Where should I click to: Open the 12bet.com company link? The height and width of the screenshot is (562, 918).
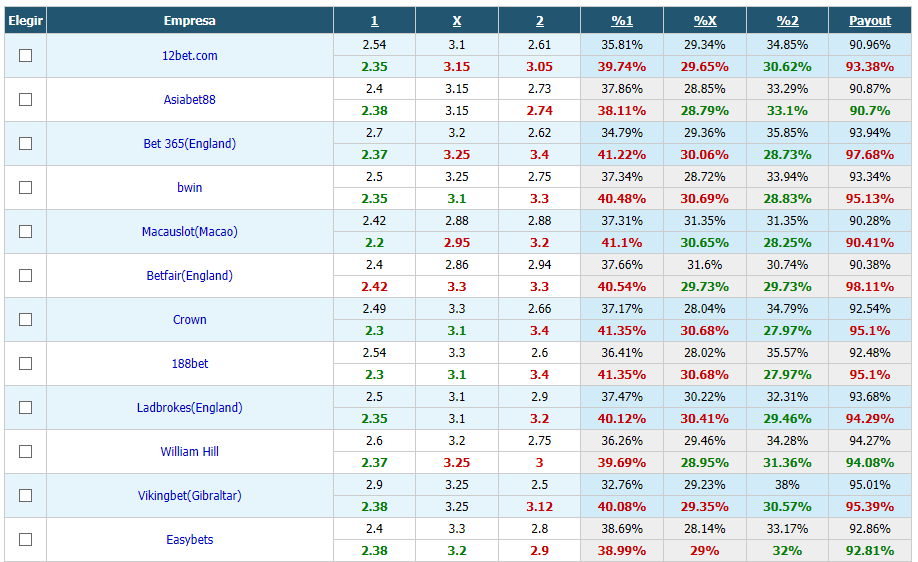pyautogui.click(x=190, y=56)
